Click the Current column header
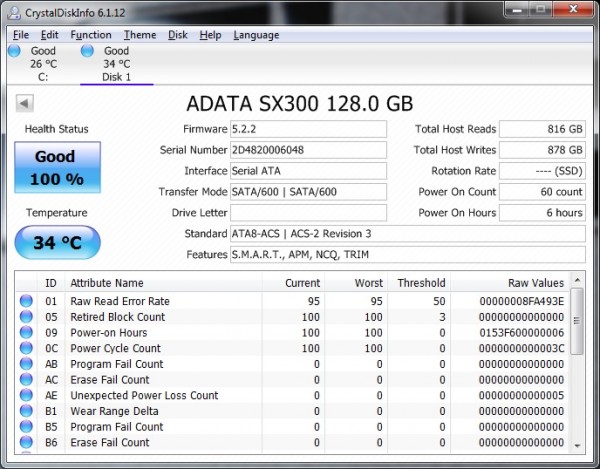Image resolution: width=600 pixels, height=469 pixels. [293, 283]
